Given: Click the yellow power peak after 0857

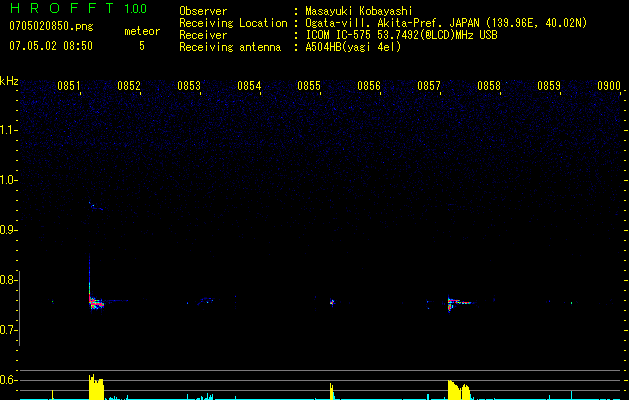Looking at the screenshot, I should tap(459, 390).
